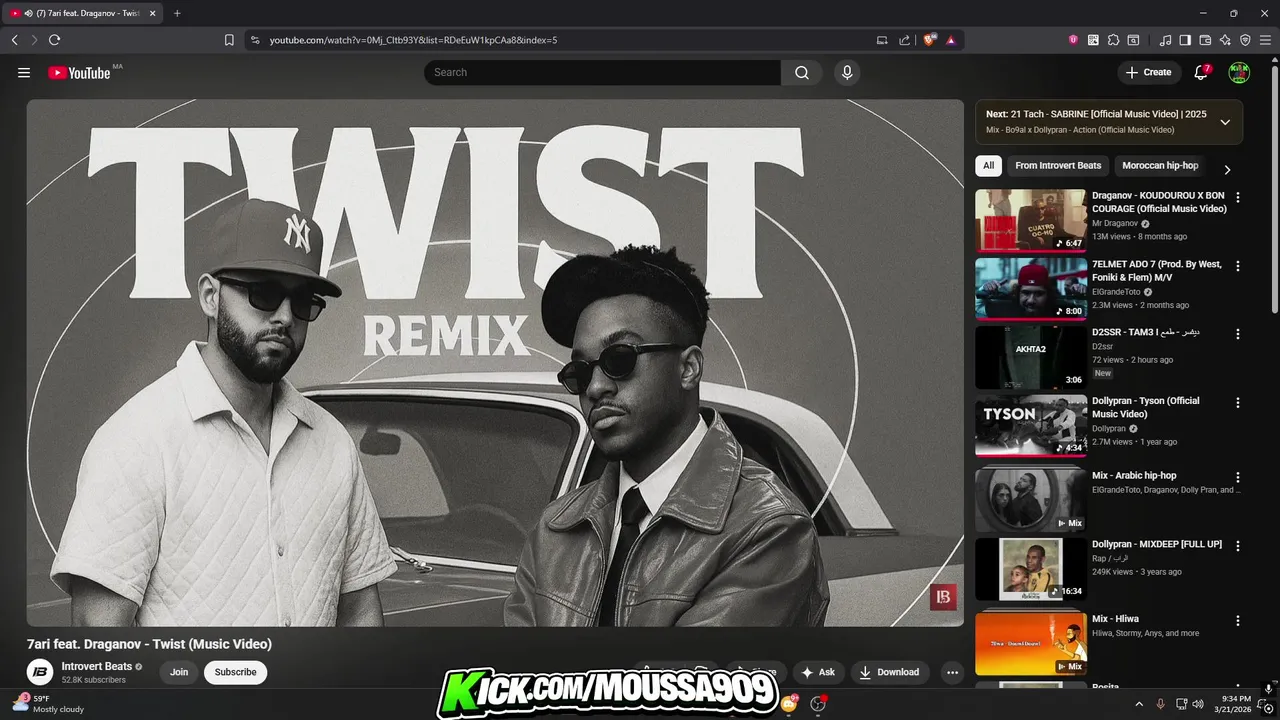Open the YouTube guide hamburger menu
The image size is (1280, 720).
click(x=24, y=72)
